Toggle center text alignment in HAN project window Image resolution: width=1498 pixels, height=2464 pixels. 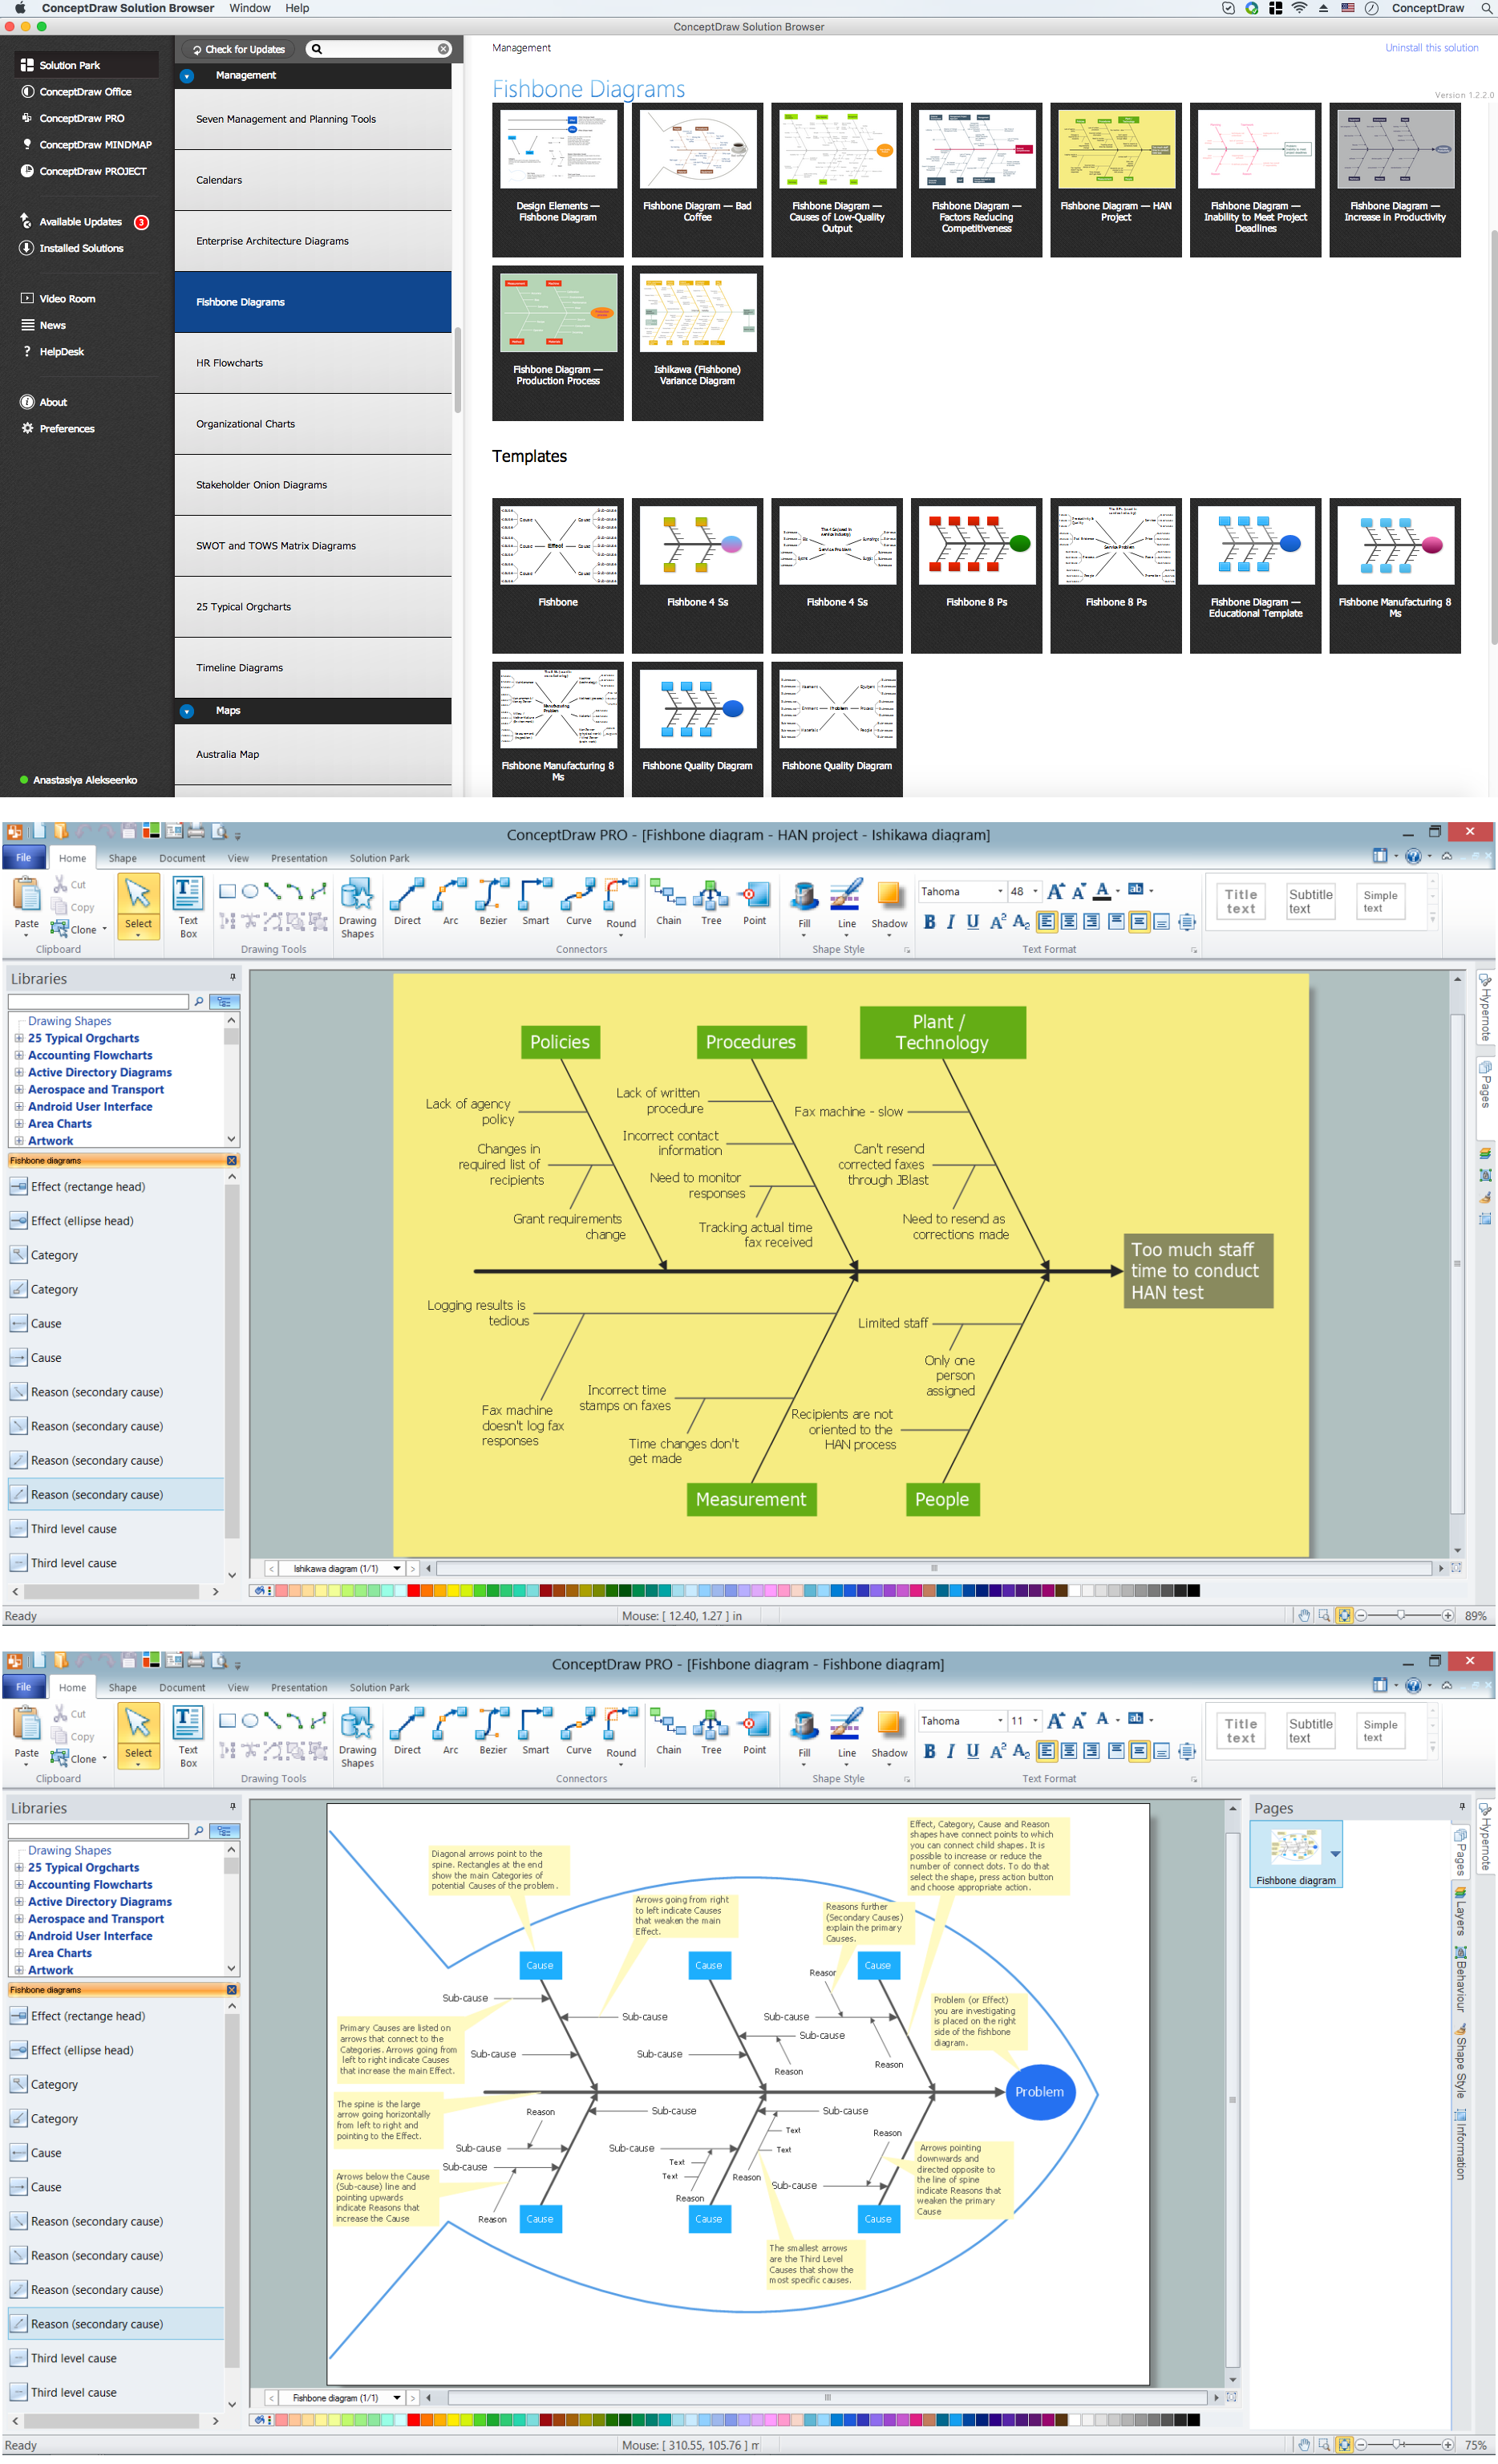(x=1069, y=921)
